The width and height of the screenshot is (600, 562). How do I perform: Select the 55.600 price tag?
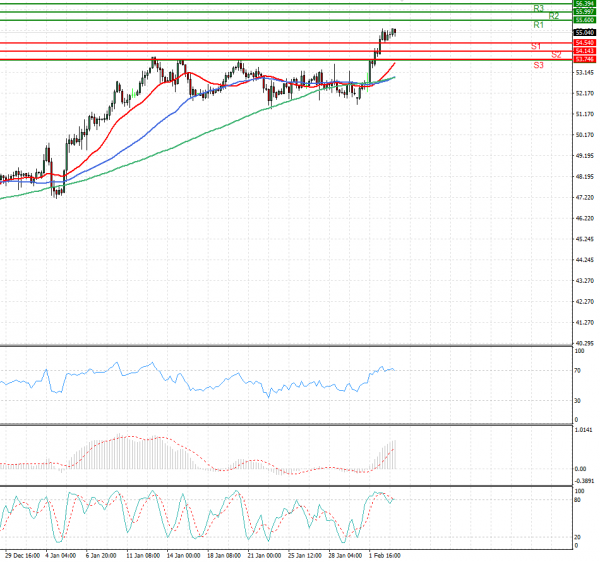(584, 20)
